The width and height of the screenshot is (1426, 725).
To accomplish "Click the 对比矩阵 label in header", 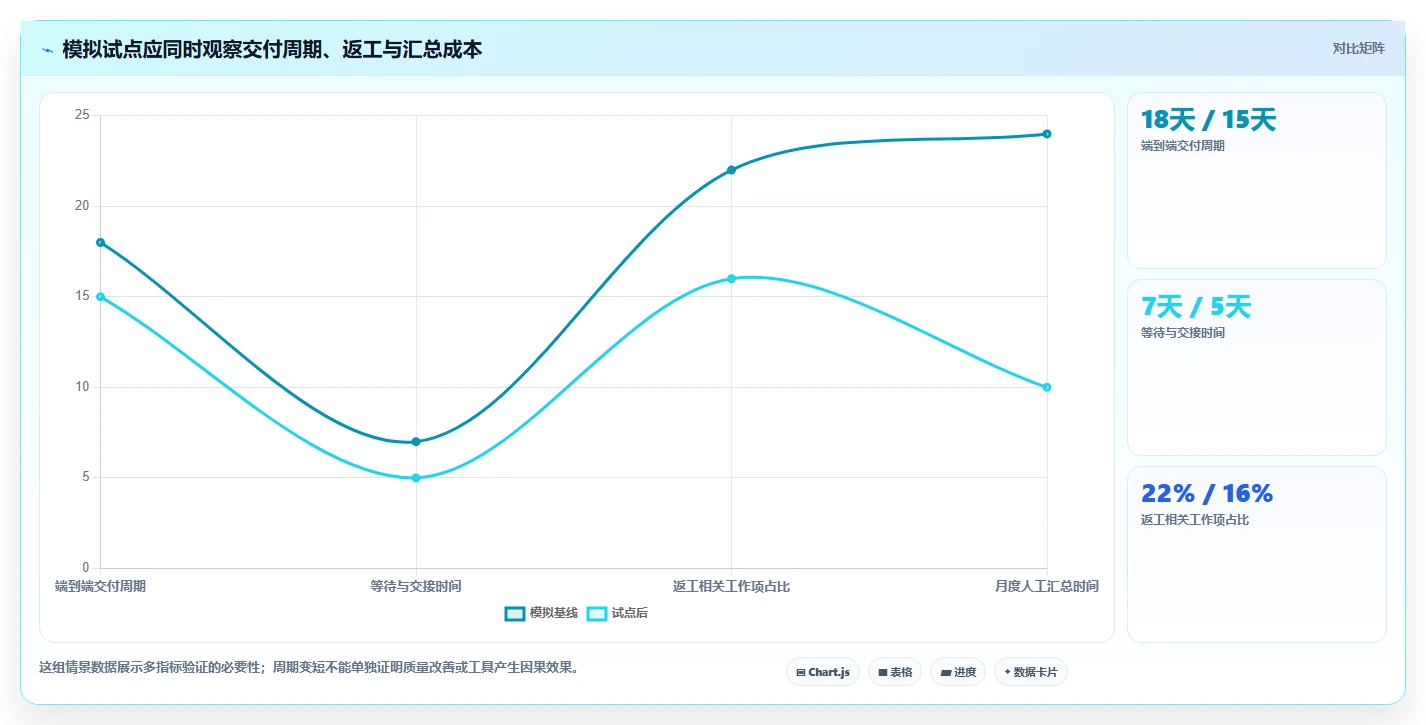I will [1358, 48].
